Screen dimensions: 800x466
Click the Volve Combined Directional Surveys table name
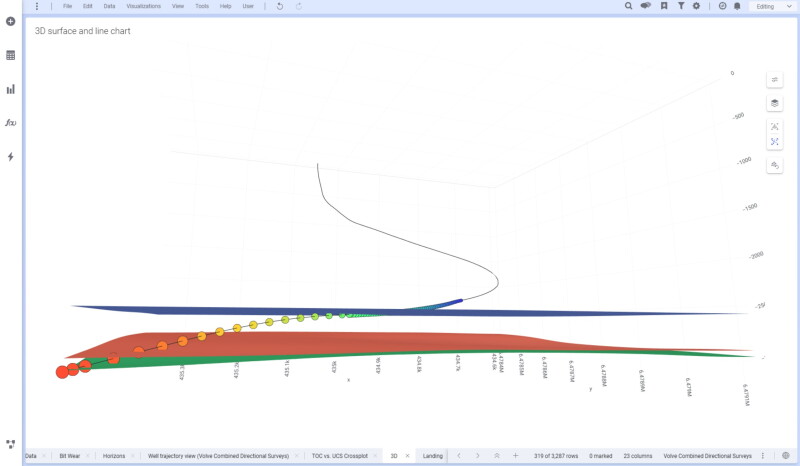coord(707,456)
